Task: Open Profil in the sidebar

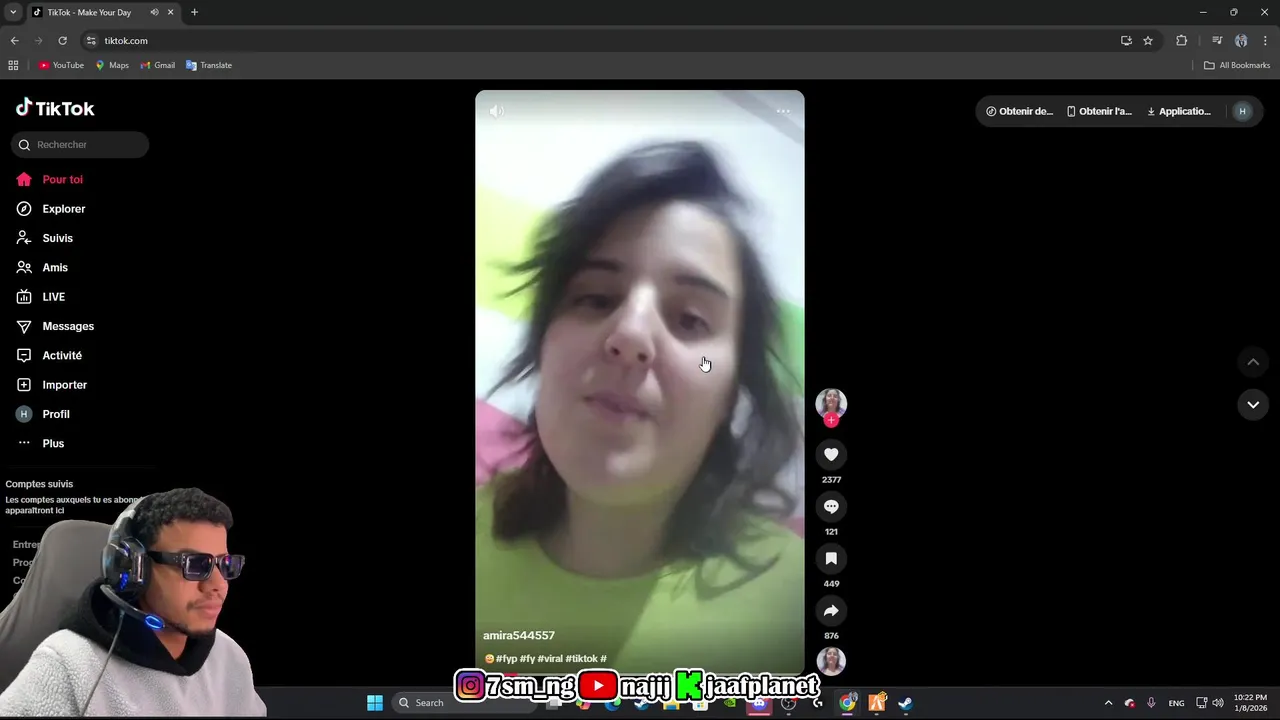Action: pos(43,414)
